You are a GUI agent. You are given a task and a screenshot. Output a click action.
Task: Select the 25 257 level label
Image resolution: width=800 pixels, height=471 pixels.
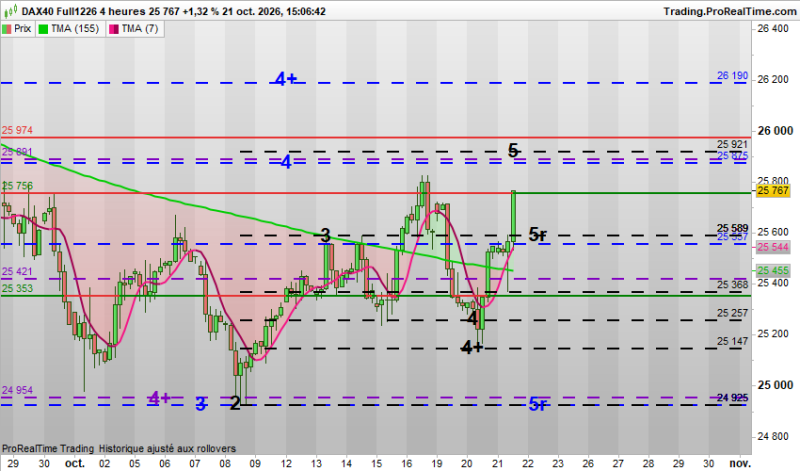point(732,313)
